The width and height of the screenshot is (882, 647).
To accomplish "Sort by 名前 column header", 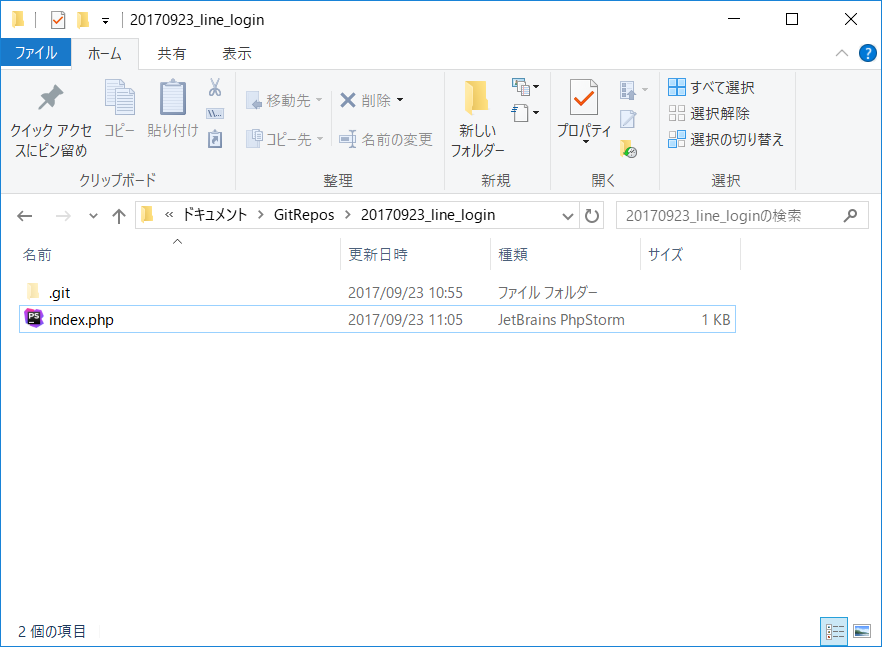I will (x=37, y=255).
